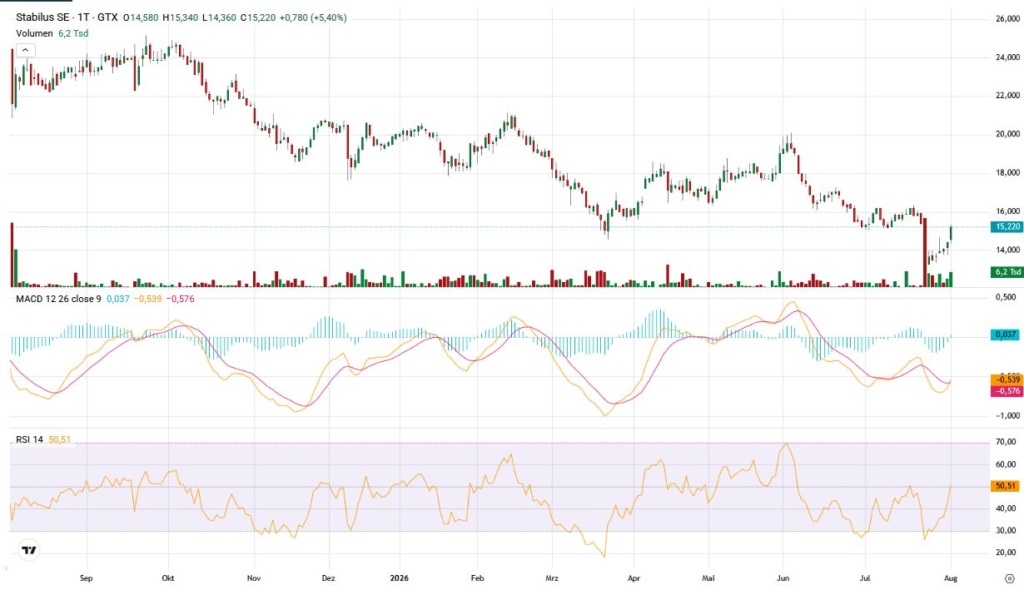Select the Stabilus SE · 1T · GTX title
Screen dimensions: 1024x590
click(67, 18)
